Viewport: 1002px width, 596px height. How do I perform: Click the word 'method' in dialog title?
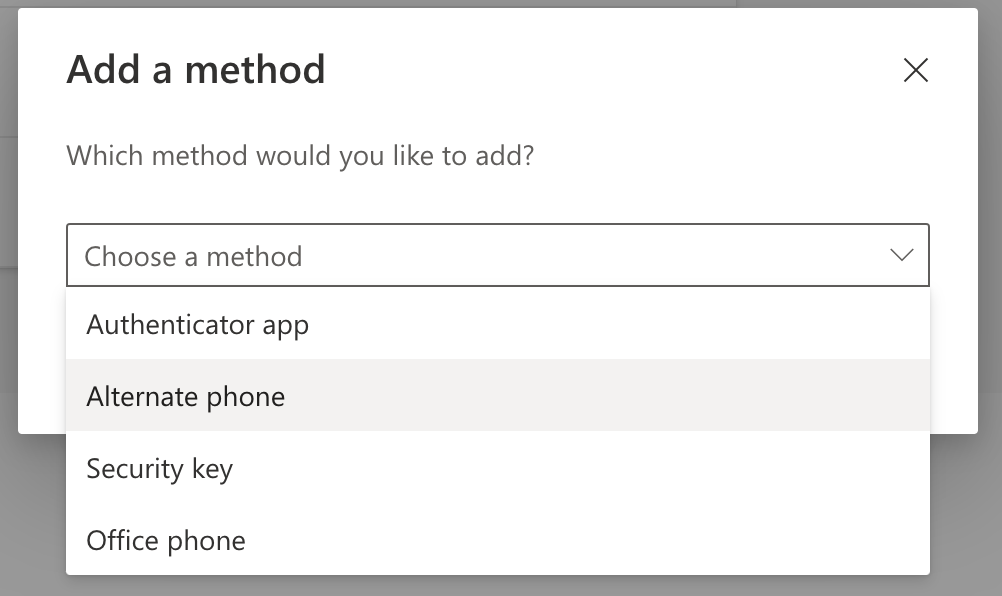click(255, 70)
